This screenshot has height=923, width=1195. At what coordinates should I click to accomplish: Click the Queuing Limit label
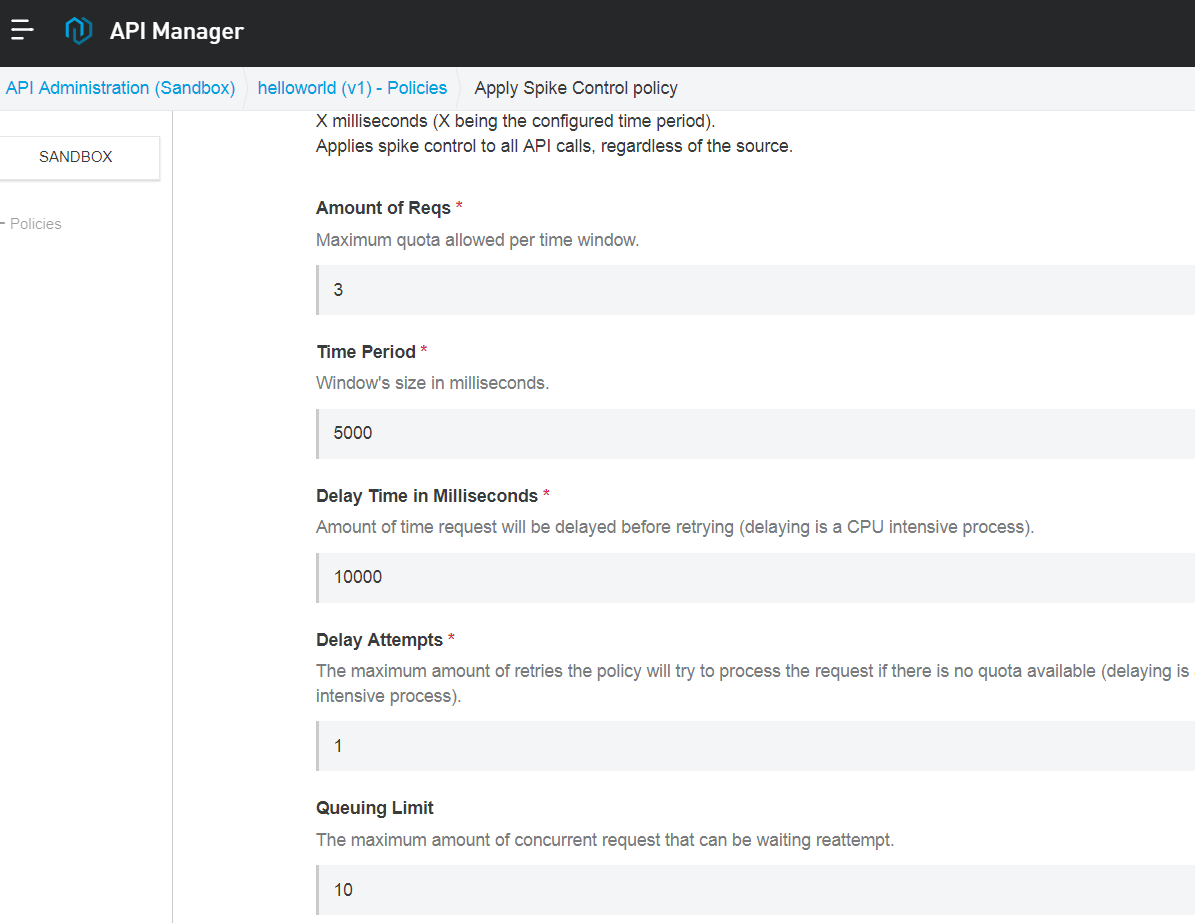tap(375, 808)
